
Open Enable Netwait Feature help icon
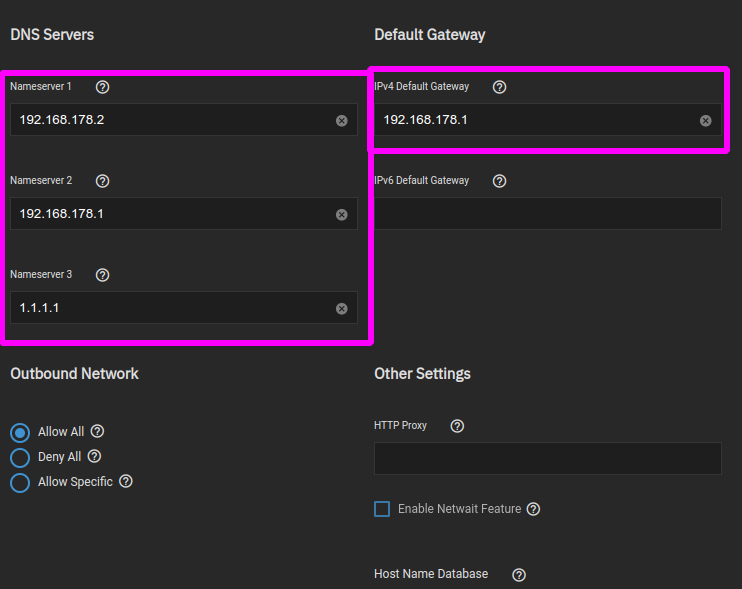(x=533, y=509)
